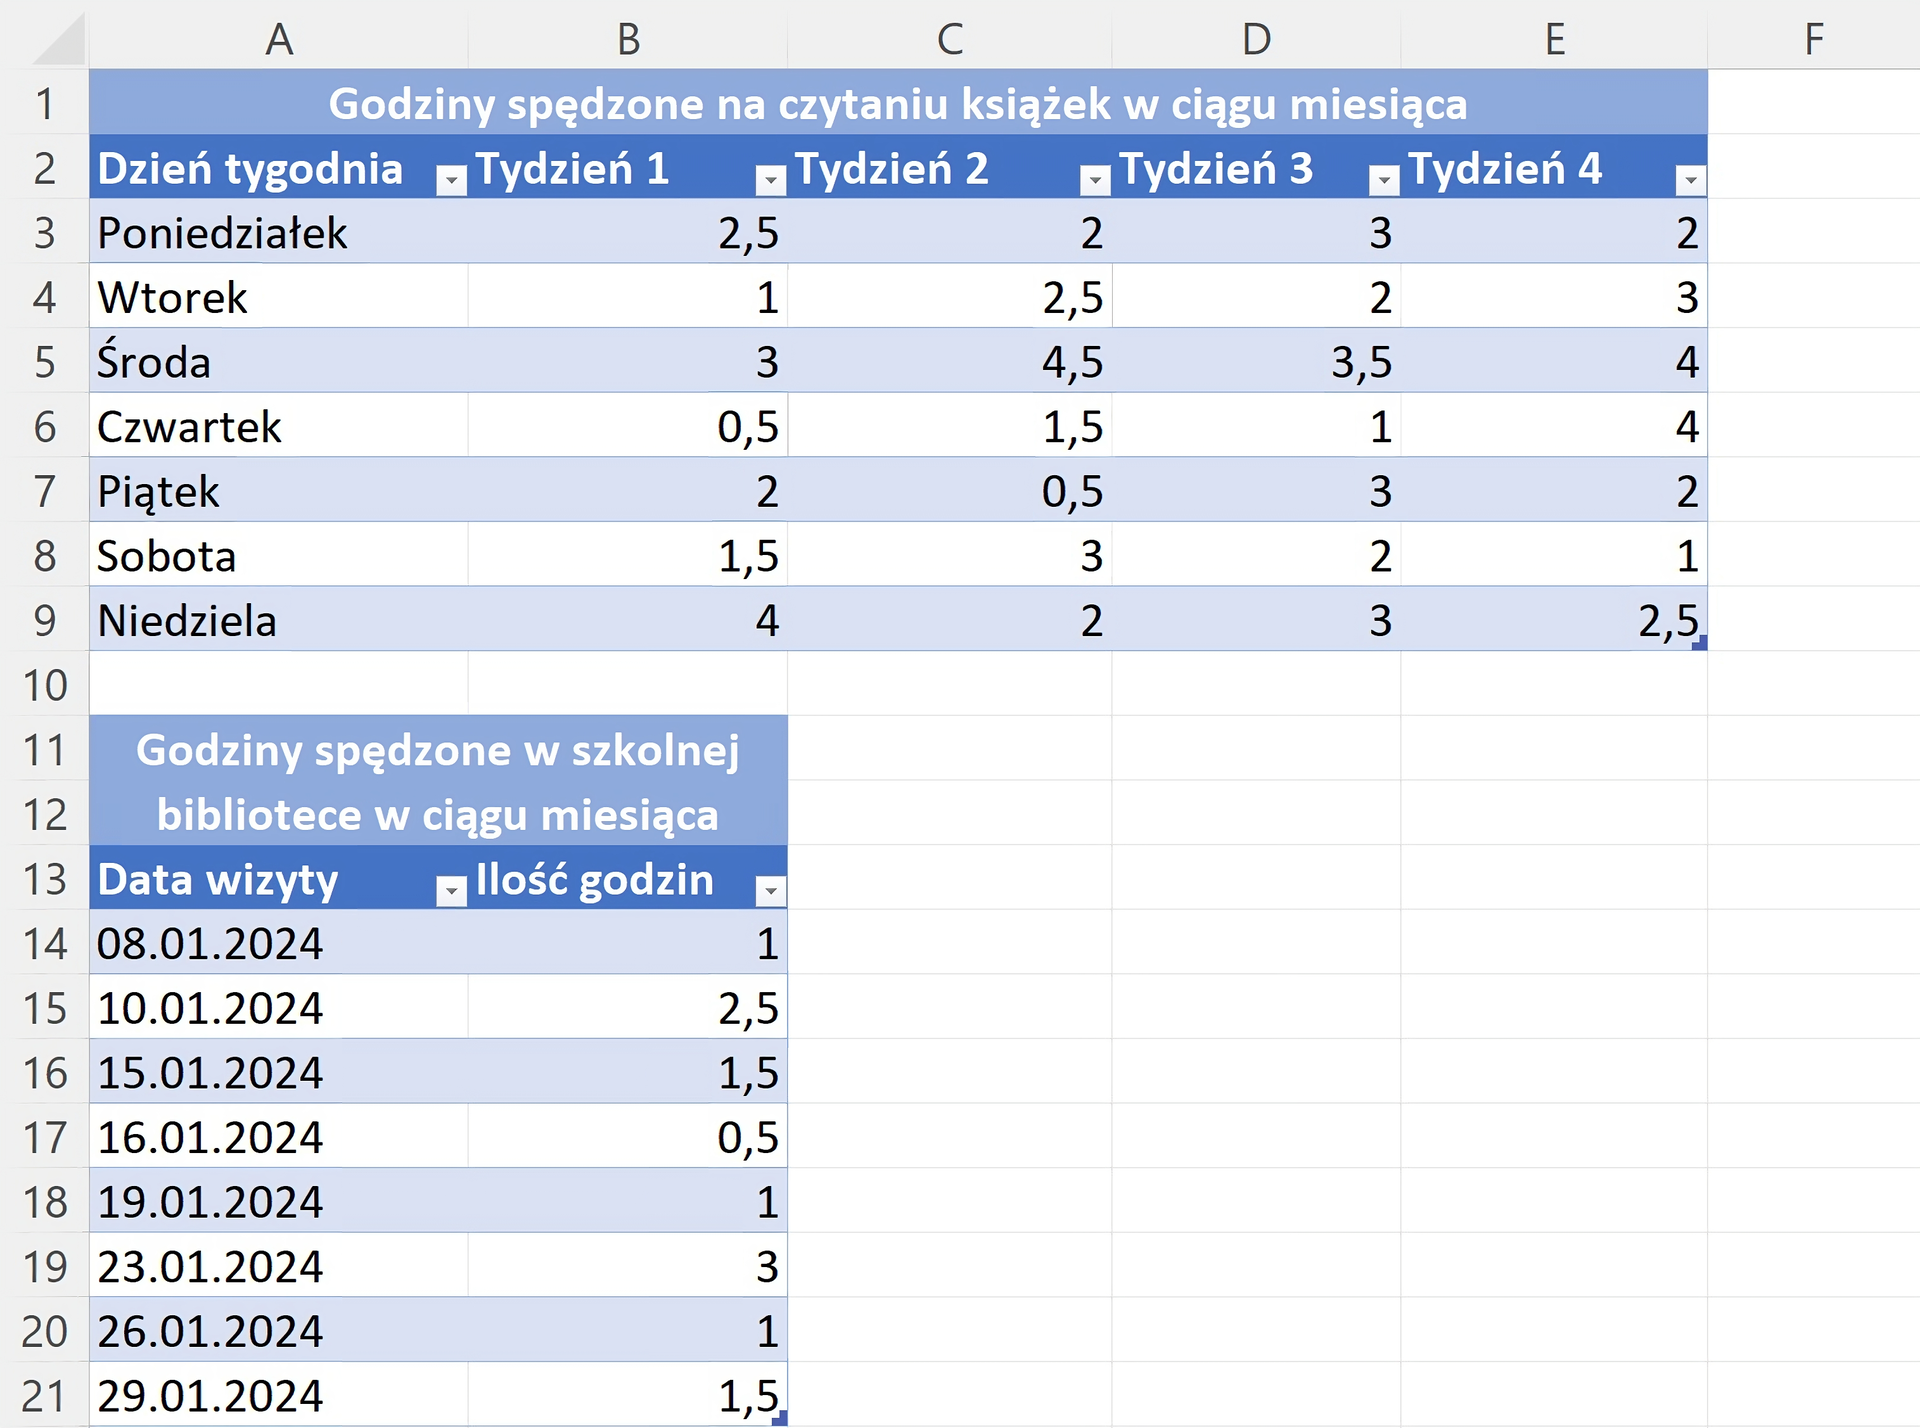
Task: Select column F header
Action: pos(1813,40)
